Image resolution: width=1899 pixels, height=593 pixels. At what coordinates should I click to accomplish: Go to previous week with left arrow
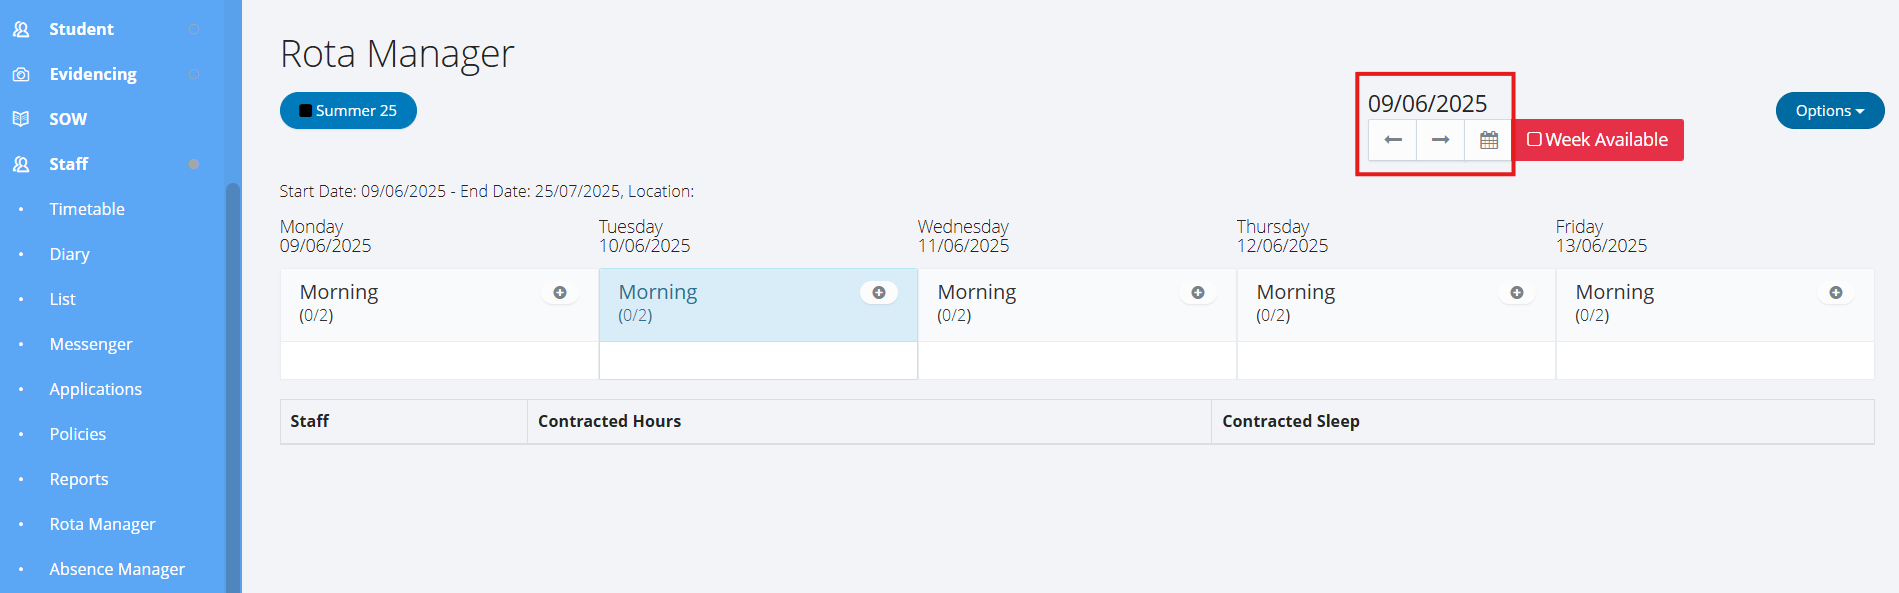click(x=1392, y=140)
